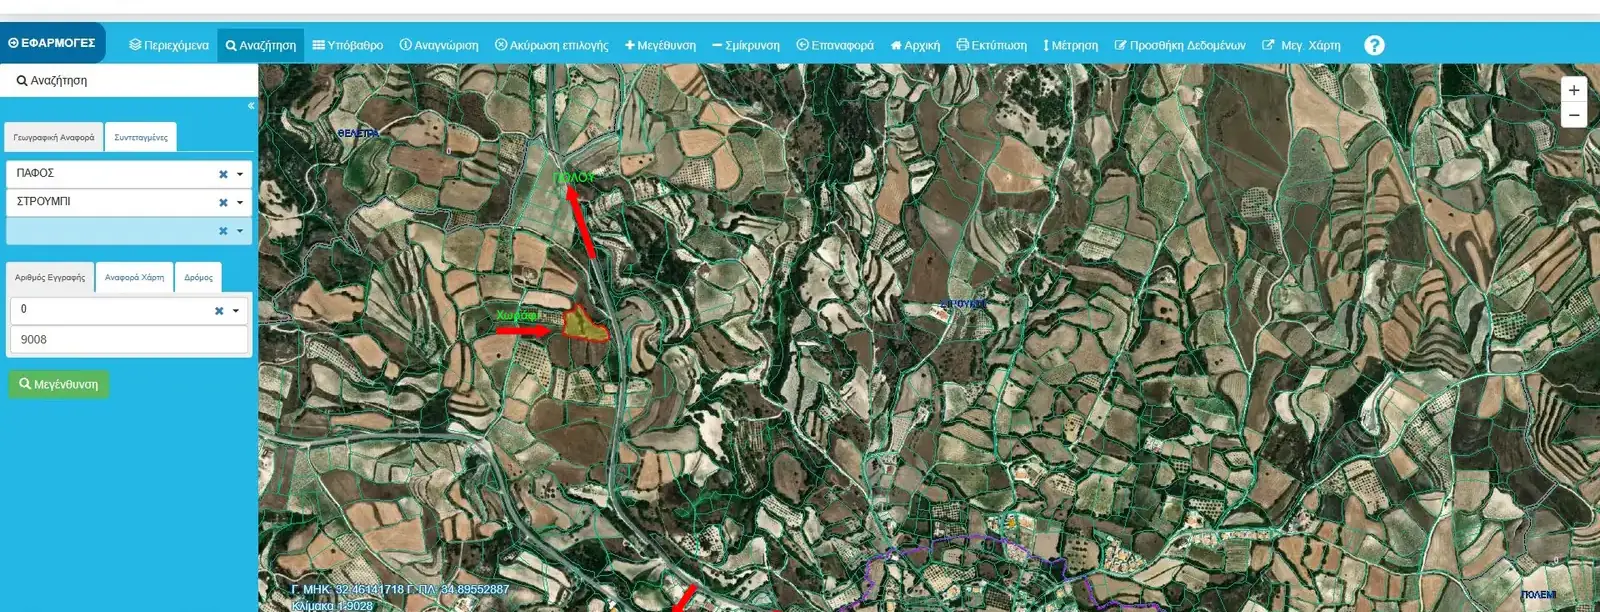
Task: Click the input field containing 9008
Action: (x=129, y=339)
